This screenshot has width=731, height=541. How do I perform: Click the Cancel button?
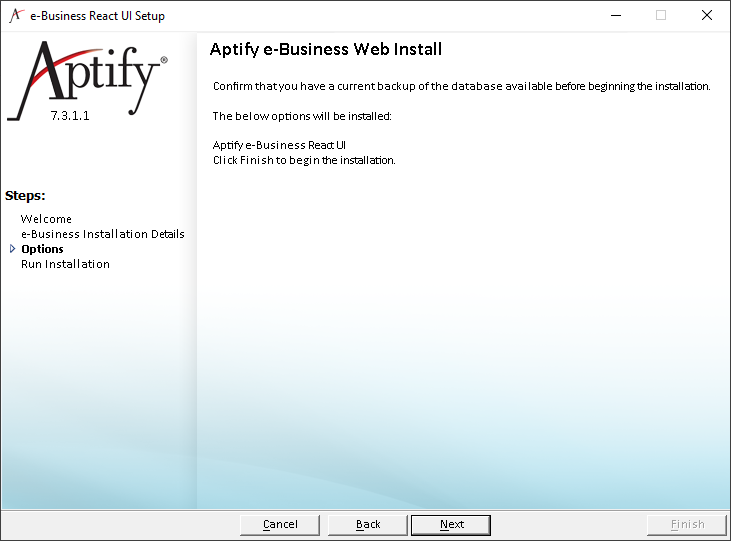[280, 525]
